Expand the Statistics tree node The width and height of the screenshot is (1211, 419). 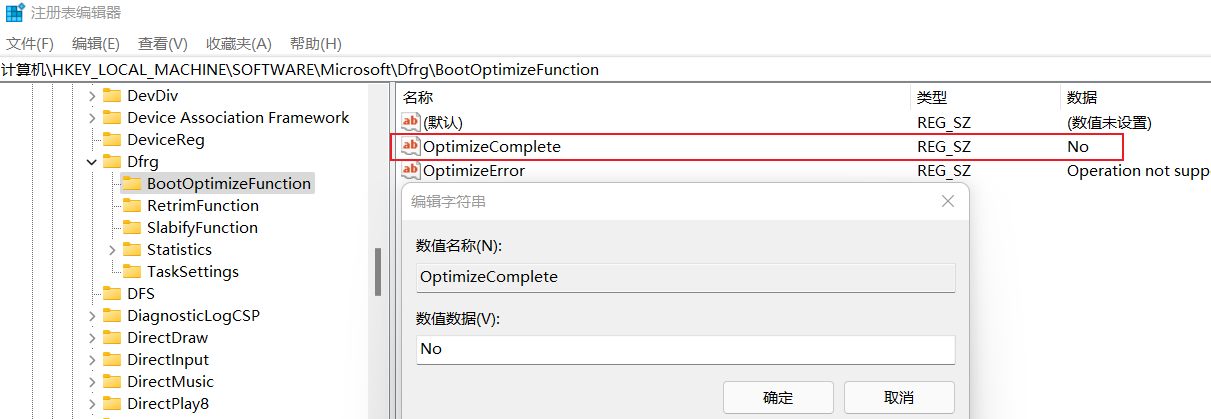112,250
